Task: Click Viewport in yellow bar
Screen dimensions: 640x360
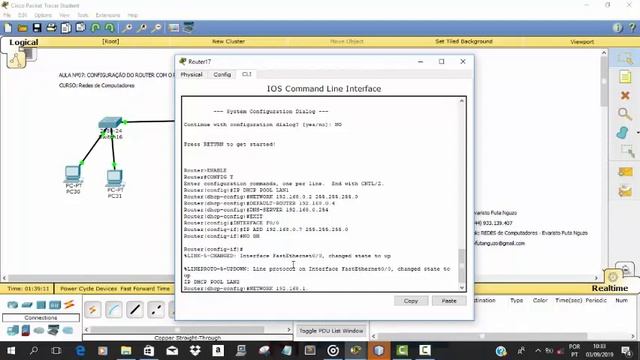Action: point(582,42)
